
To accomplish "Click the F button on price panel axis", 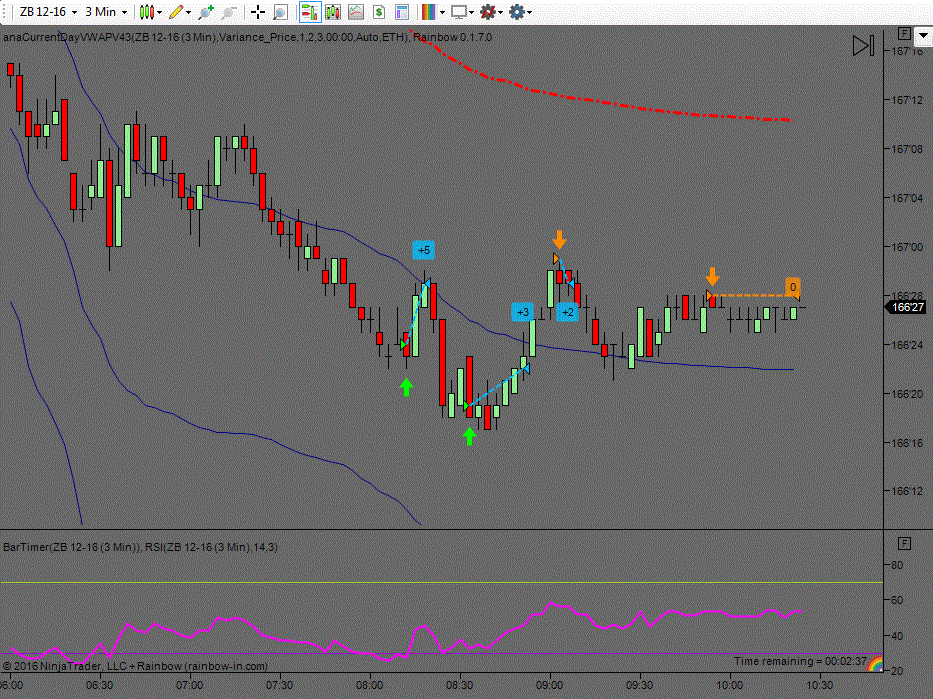I will (904, 33).
